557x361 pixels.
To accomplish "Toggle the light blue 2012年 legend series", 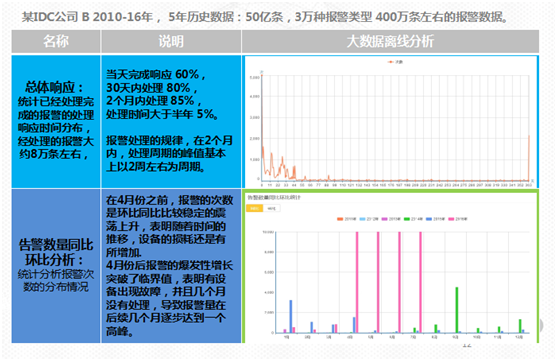I will coord(369,219).
